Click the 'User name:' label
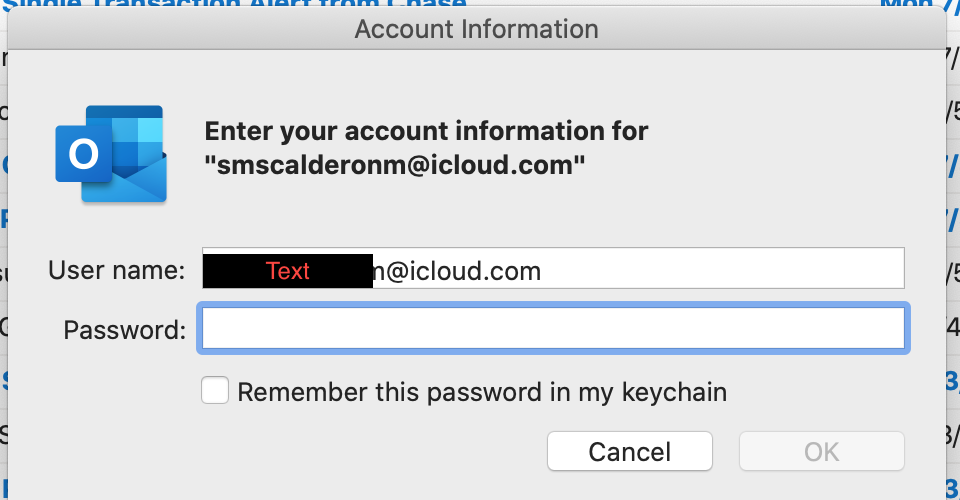This screenshot has width=960, height=500. (116, 271)
